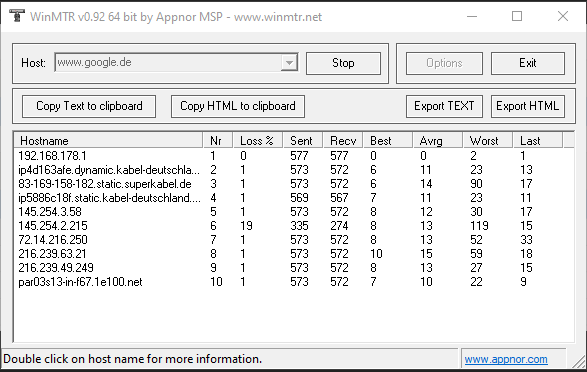Select the ip5886c18f.static.kabel-deutschland row
The image size is (587, 372).
pos(294,198)
